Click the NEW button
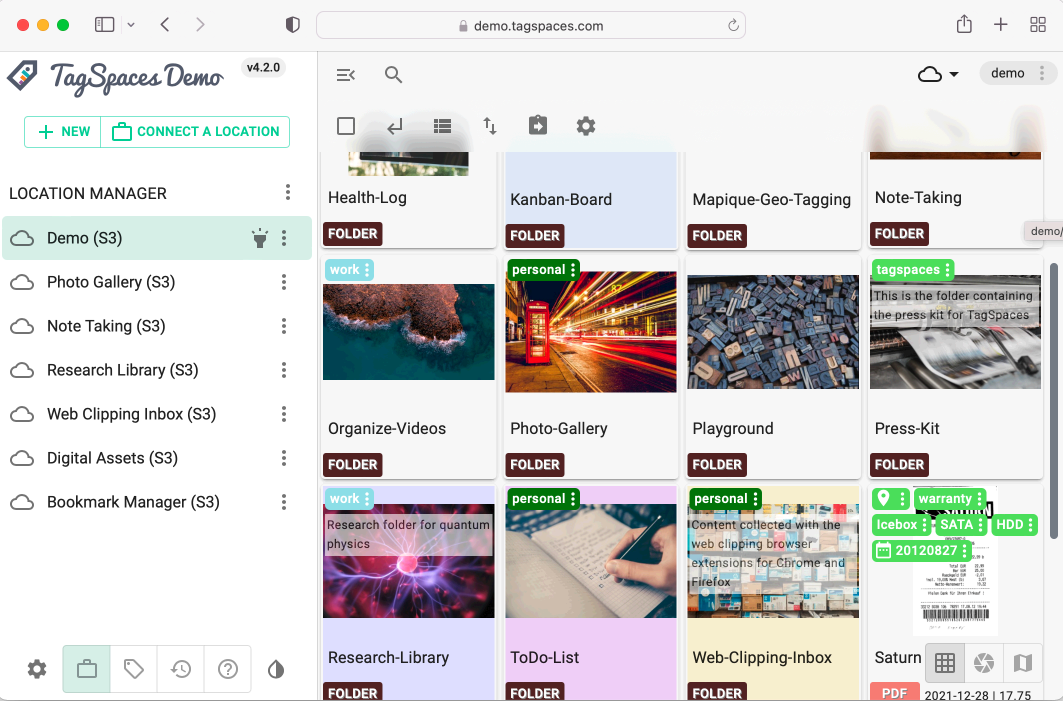The width and height of the screenshot is (1063, 701). [x=63, y=132]
